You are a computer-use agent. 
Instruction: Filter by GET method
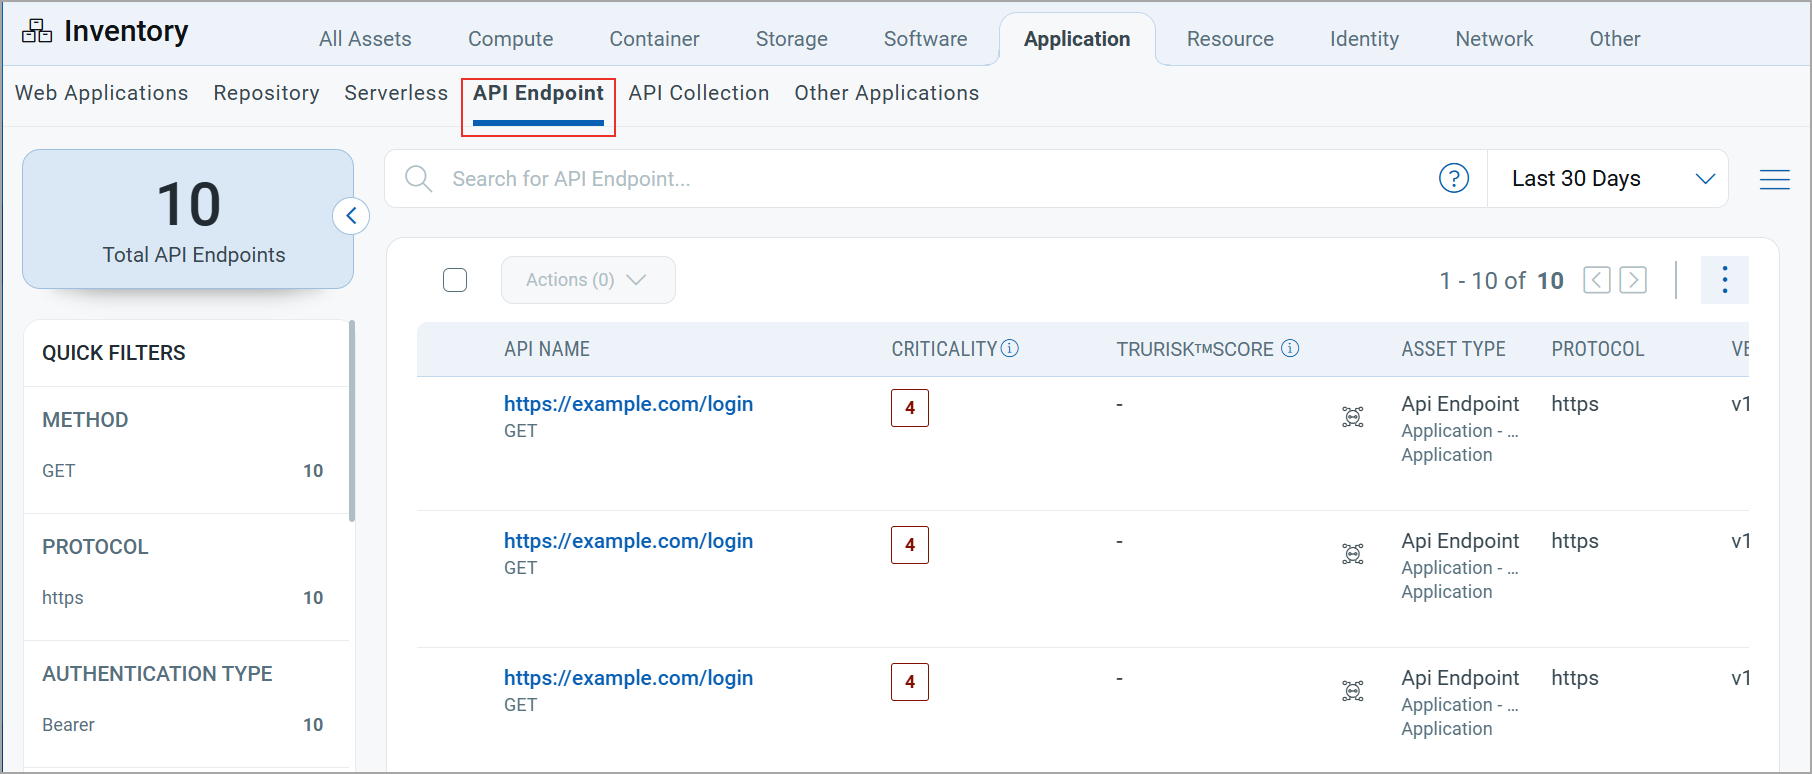tap(183, 471)
